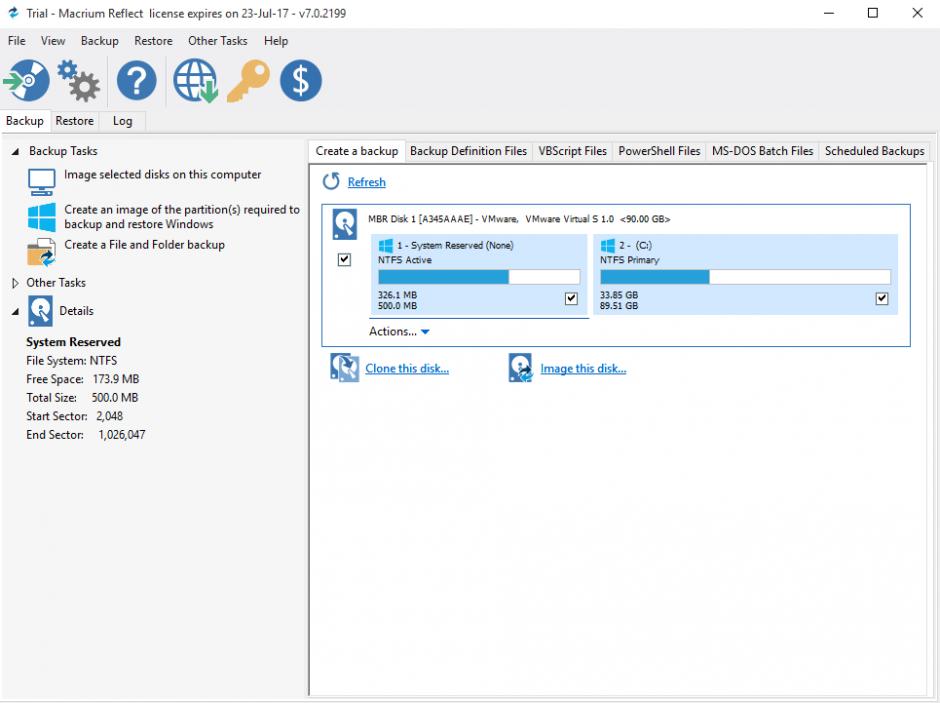The image size is (940, 703).
Task: Click the Clone this disk... link
Action: point(407,369)
